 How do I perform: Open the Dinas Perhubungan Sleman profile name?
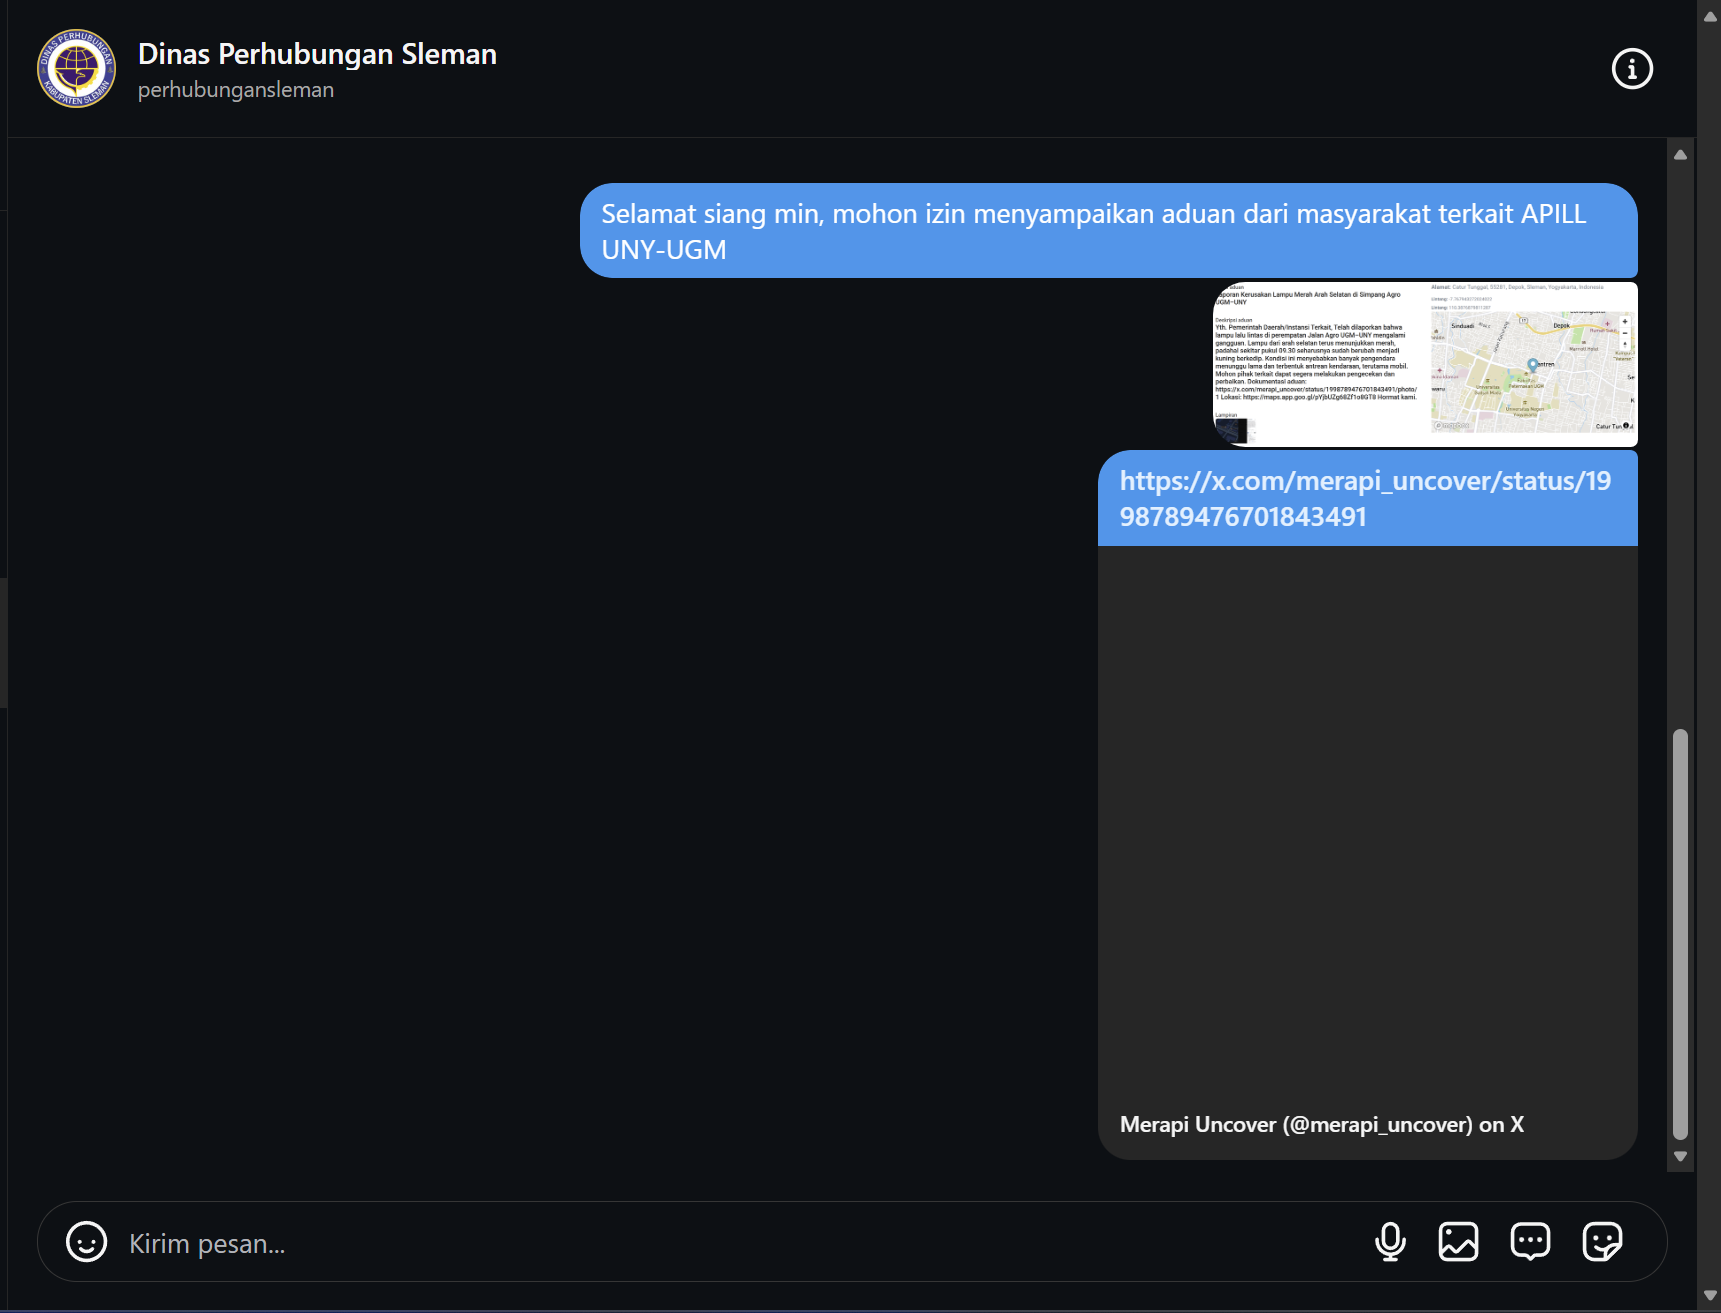coord(317,54)
